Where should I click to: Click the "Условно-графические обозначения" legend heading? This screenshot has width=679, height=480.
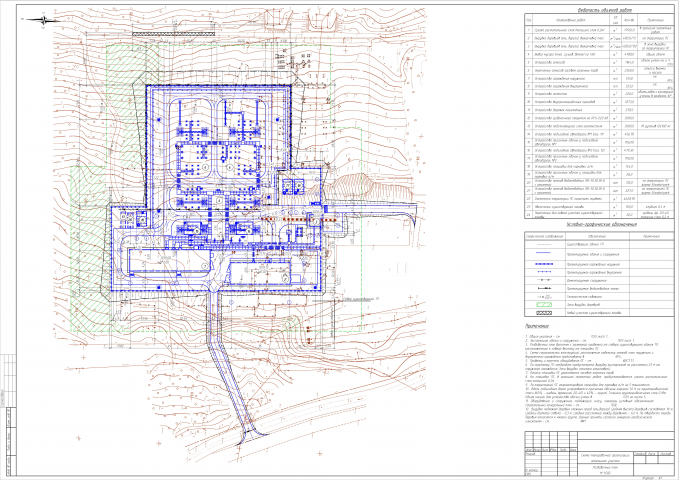599,225
